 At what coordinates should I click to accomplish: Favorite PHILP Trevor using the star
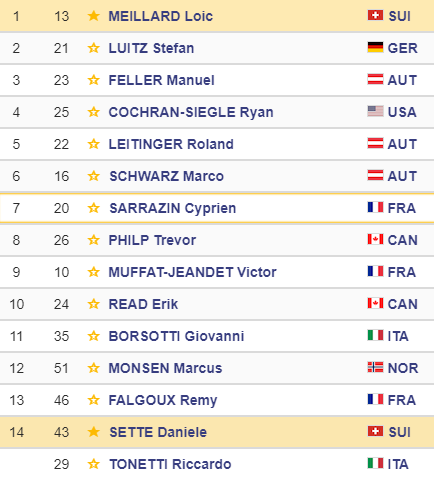[93, 240]
